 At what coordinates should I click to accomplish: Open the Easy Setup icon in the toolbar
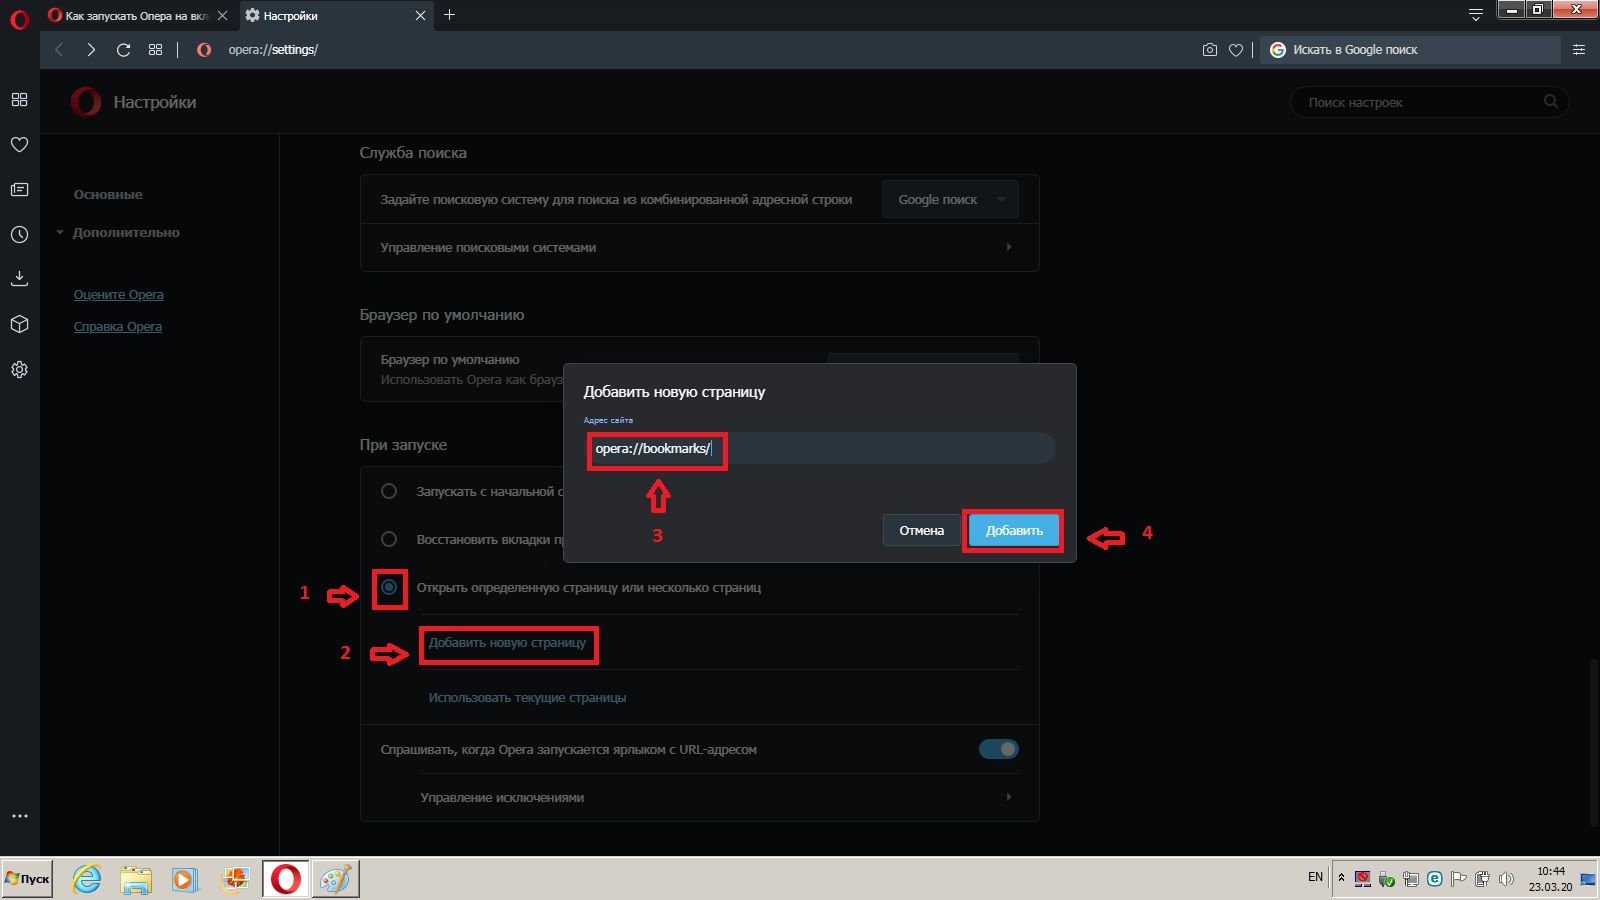coord(1579,50)
